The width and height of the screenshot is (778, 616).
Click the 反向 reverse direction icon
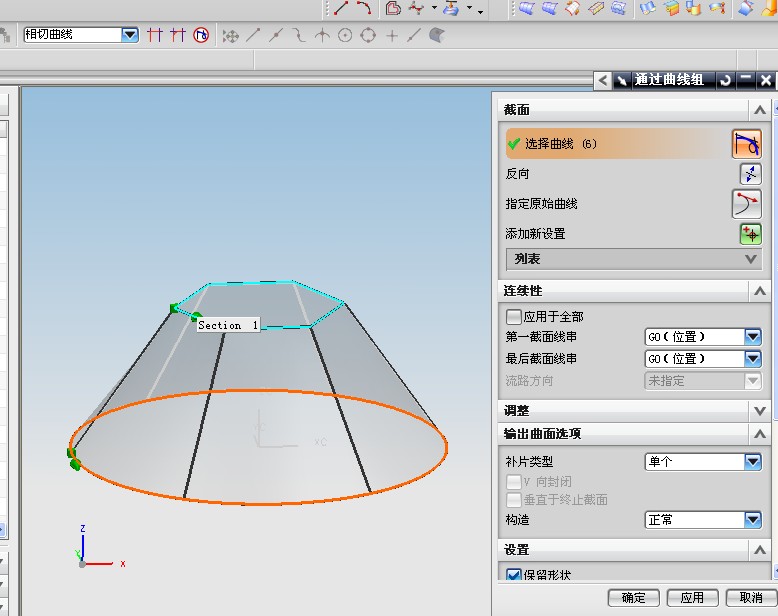(x=751, y=174)
